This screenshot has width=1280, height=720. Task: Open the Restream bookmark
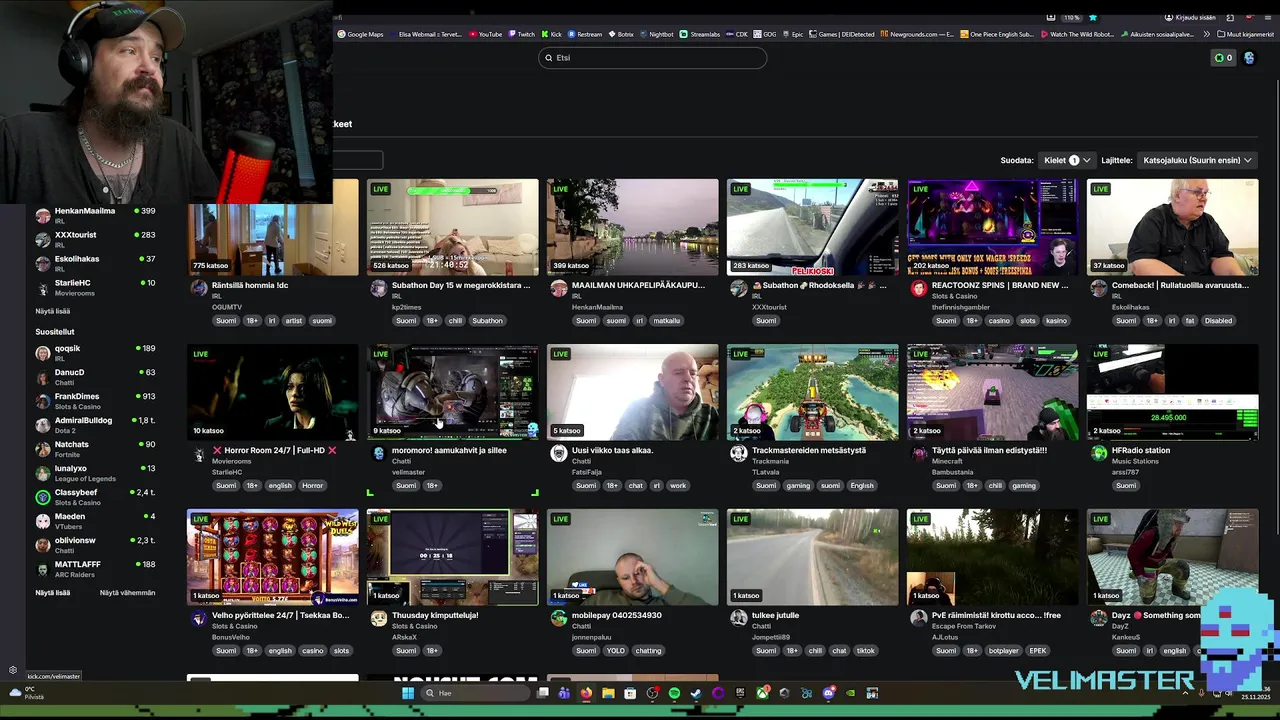585,34
